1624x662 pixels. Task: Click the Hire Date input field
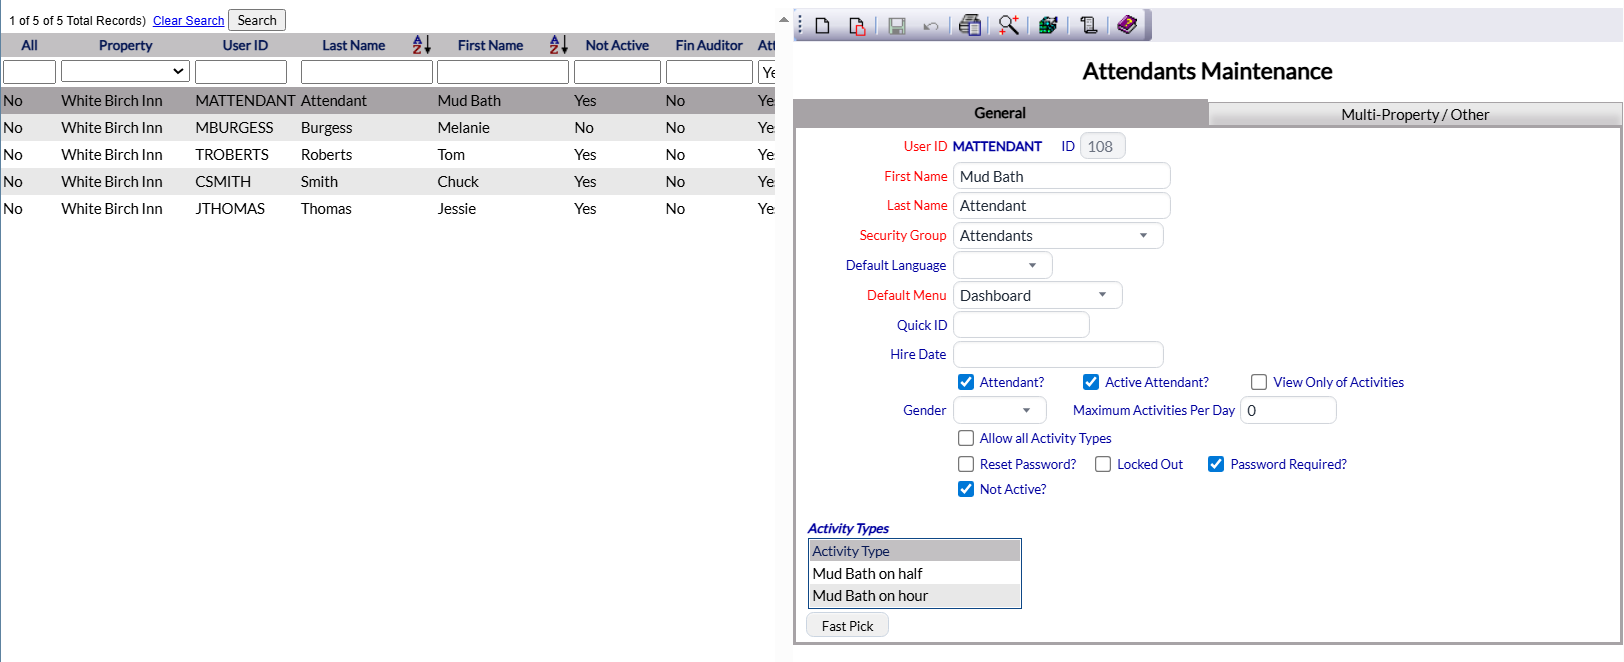point(1058,355)
